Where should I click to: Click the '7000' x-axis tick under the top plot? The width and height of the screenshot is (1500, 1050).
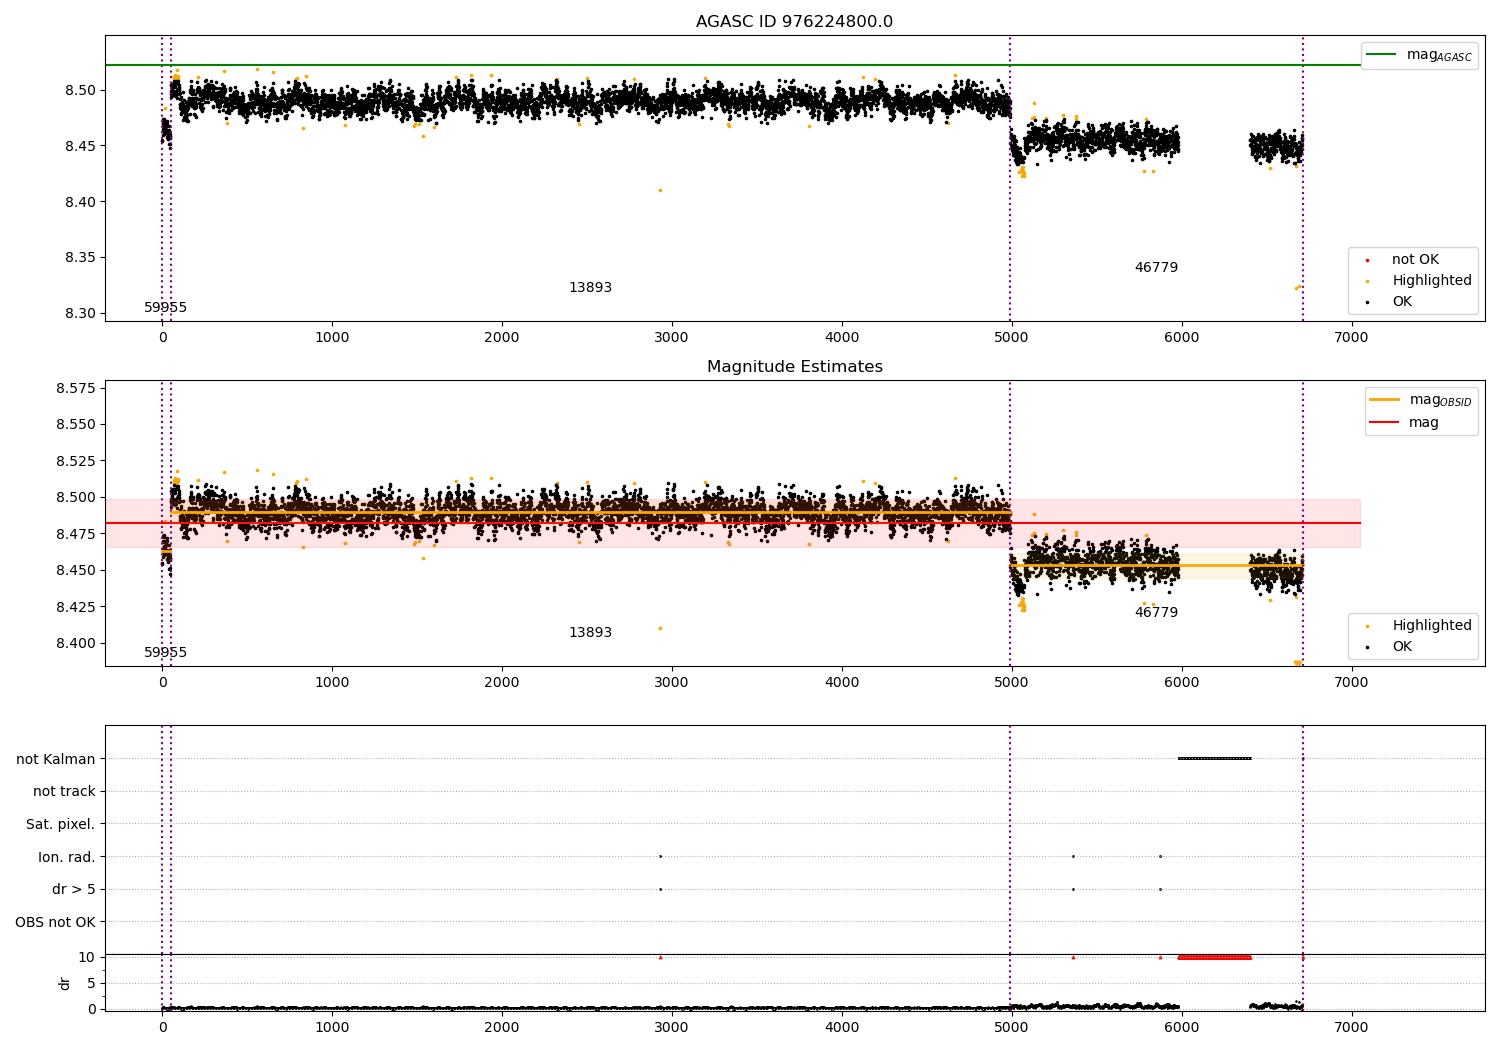coord(1352,338)
